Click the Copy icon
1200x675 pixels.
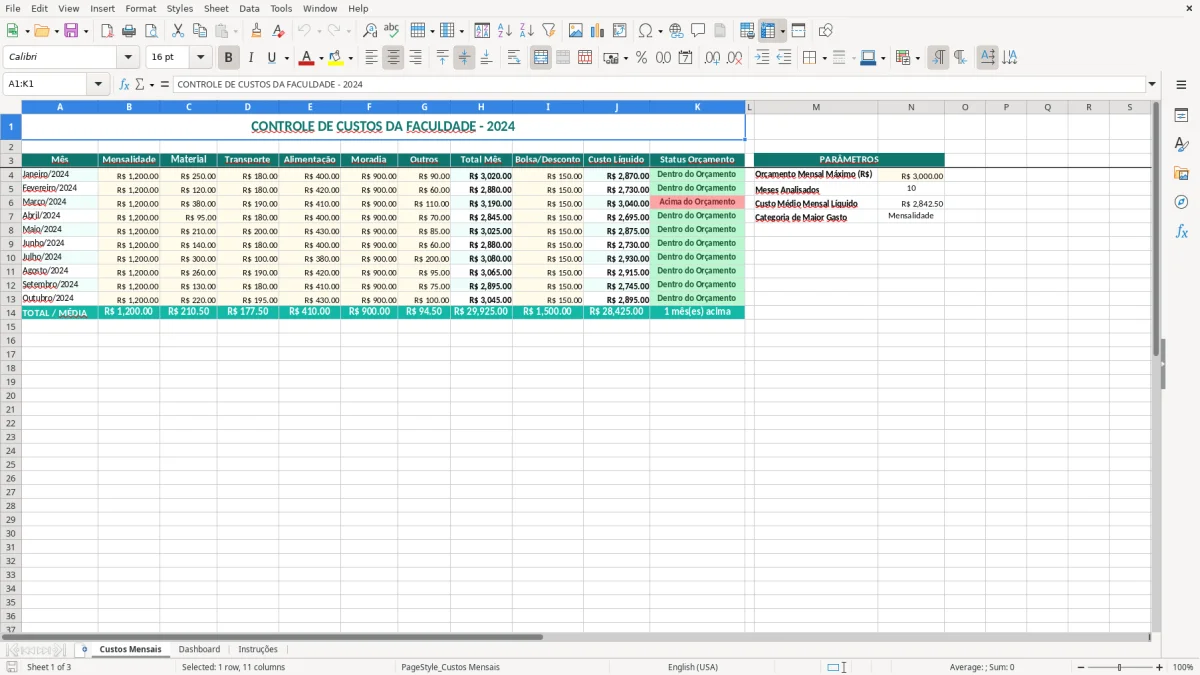(200, 31)
